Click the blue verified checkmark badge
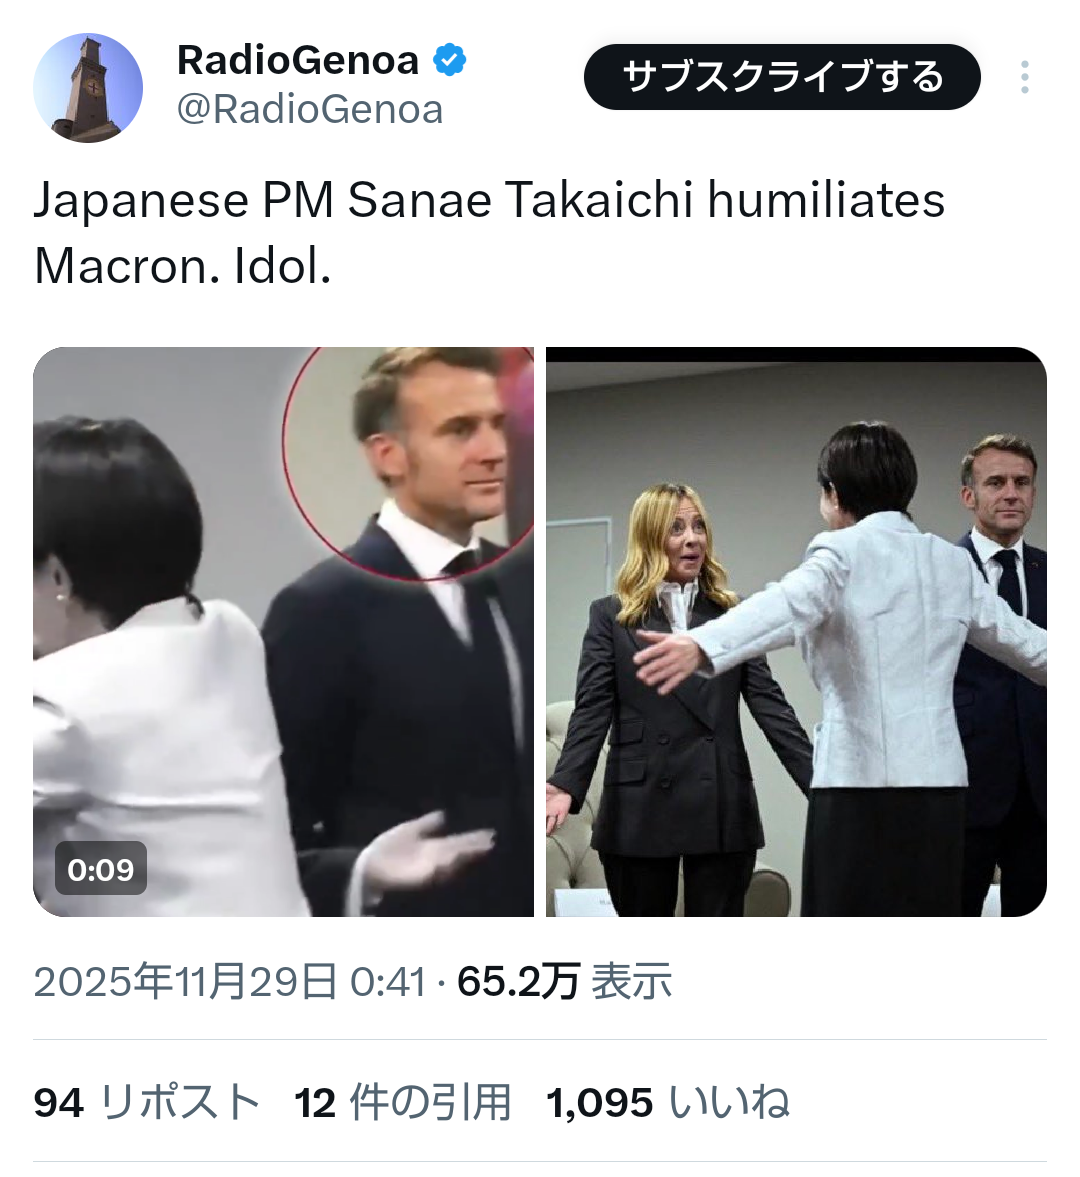Screen dimensions: 1080x1177 click(449, 61)
